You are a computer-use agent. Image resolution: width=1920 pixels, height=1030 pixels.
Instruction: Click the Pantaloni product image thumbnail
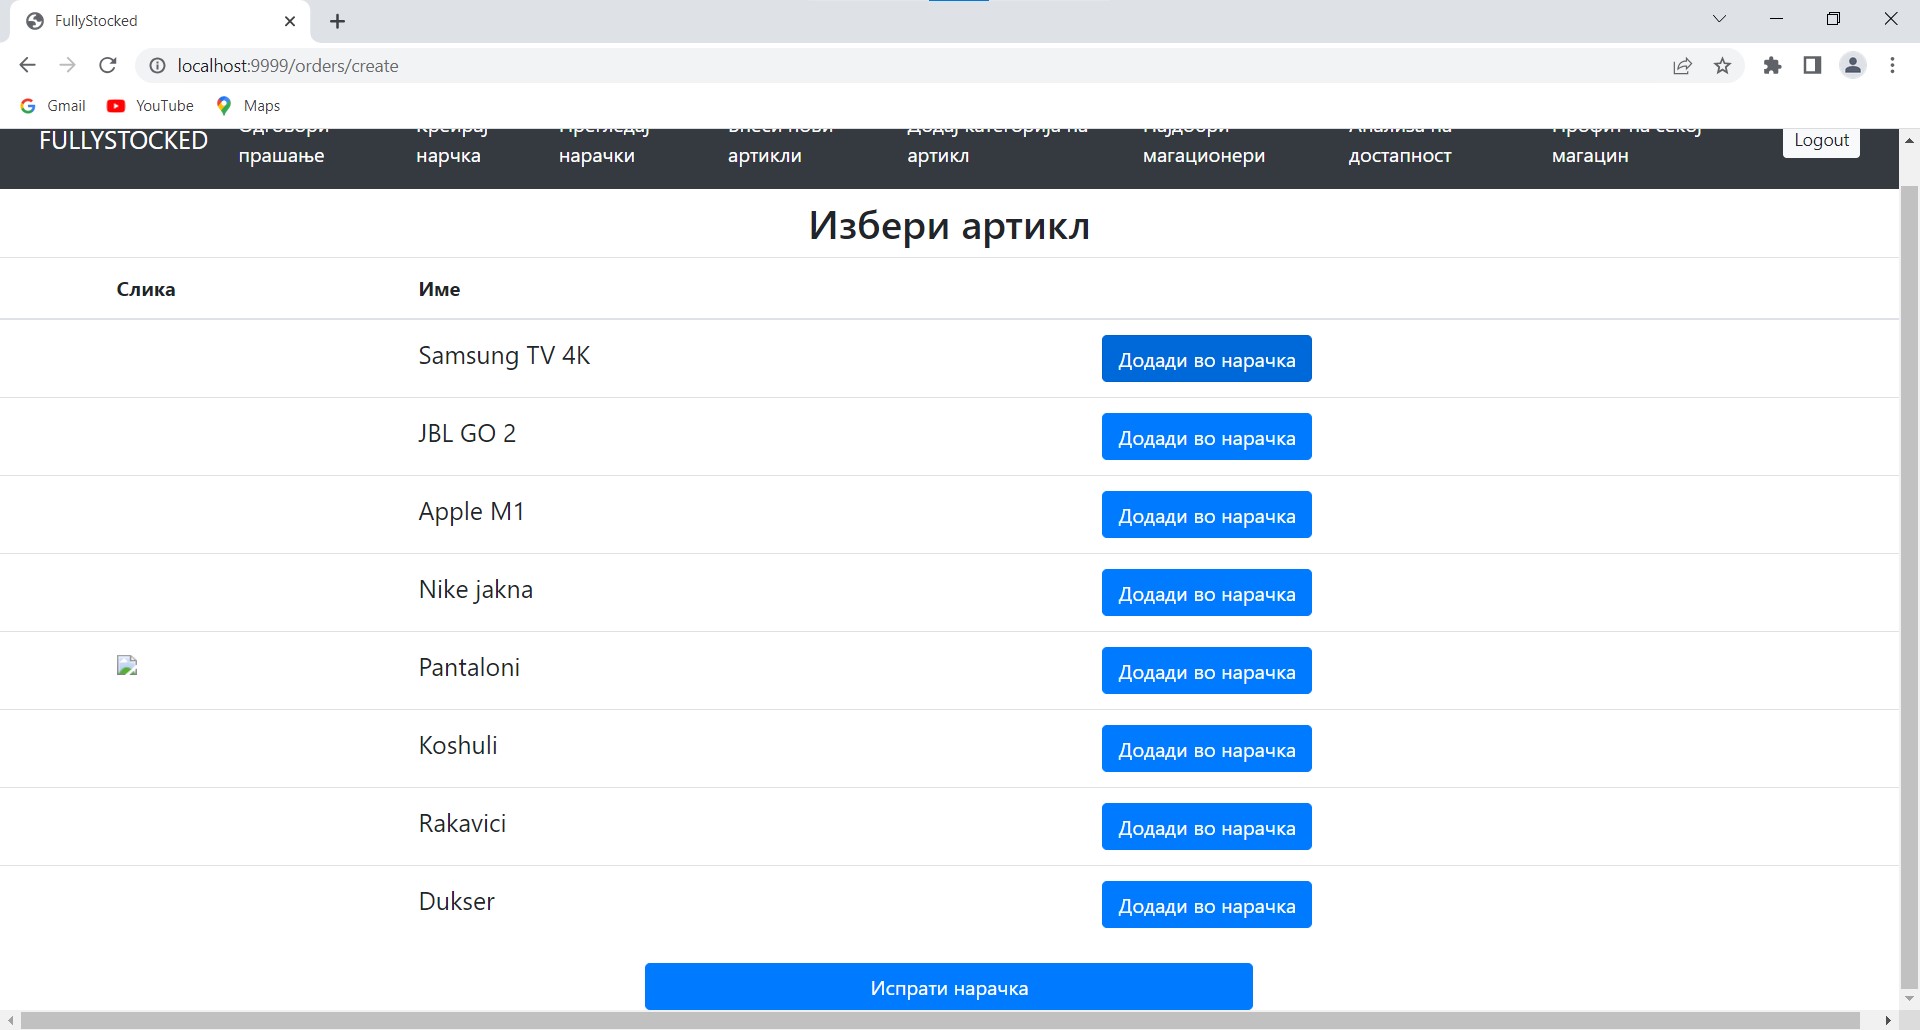click(127, 666)
